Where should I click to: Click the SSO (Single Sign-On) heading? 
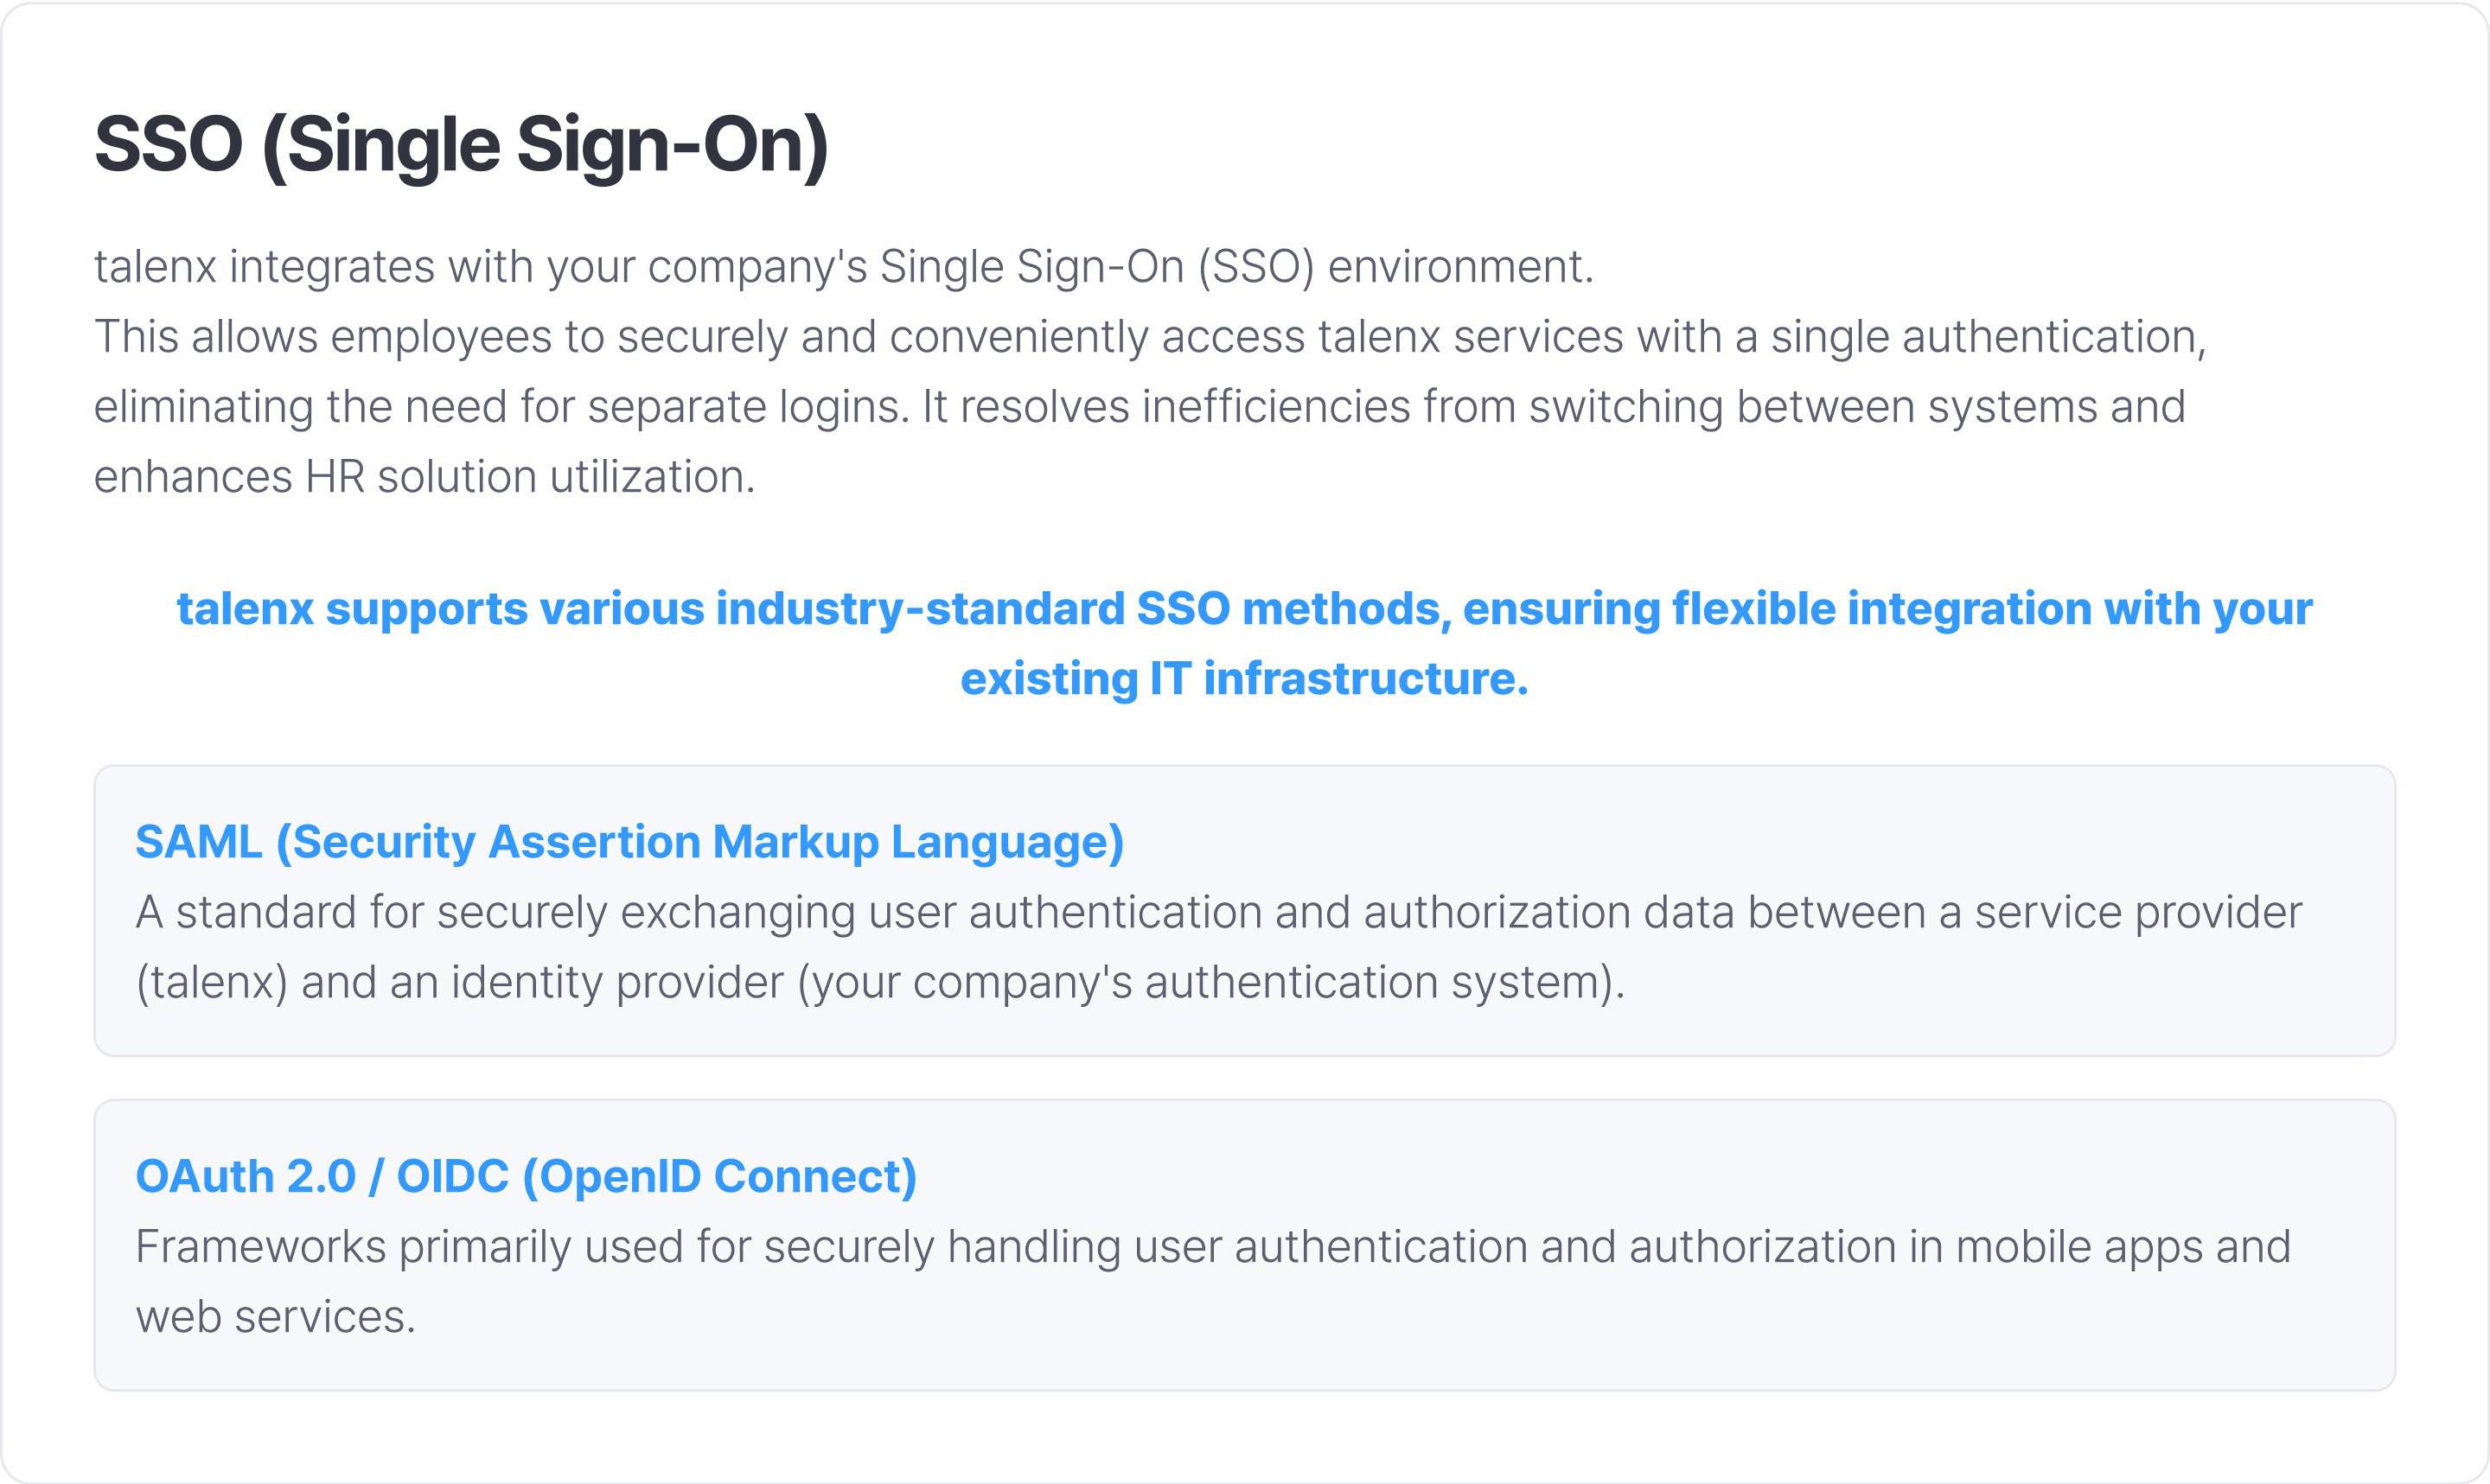pyautogui.click(x=461, y=146)
